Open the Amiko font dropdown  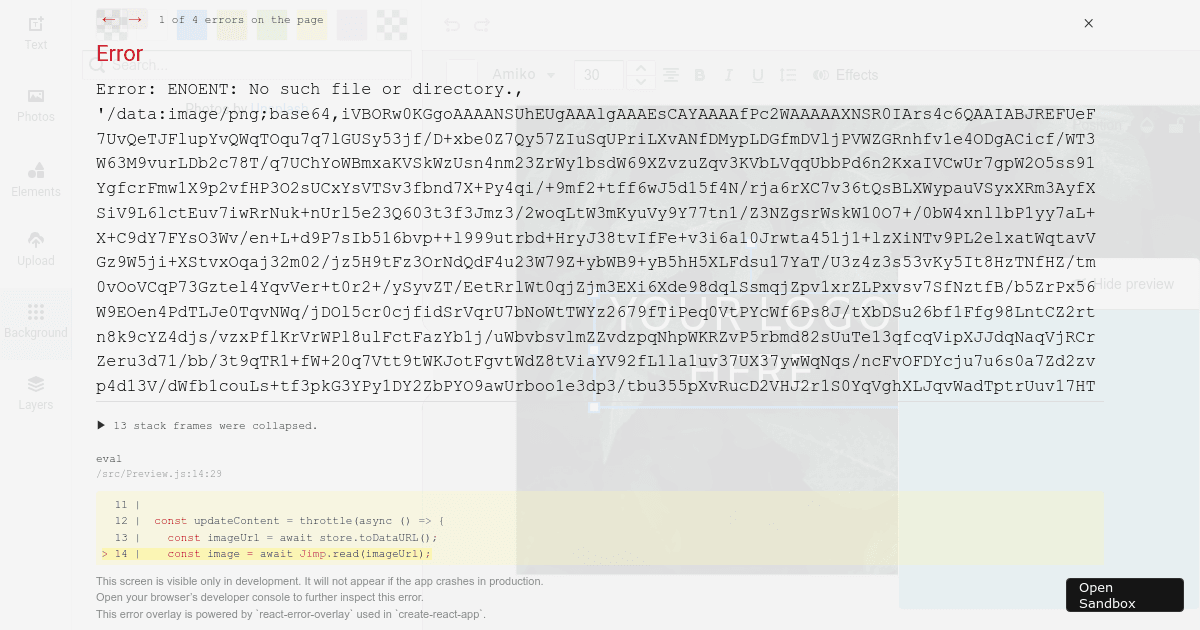click(524, 75)
